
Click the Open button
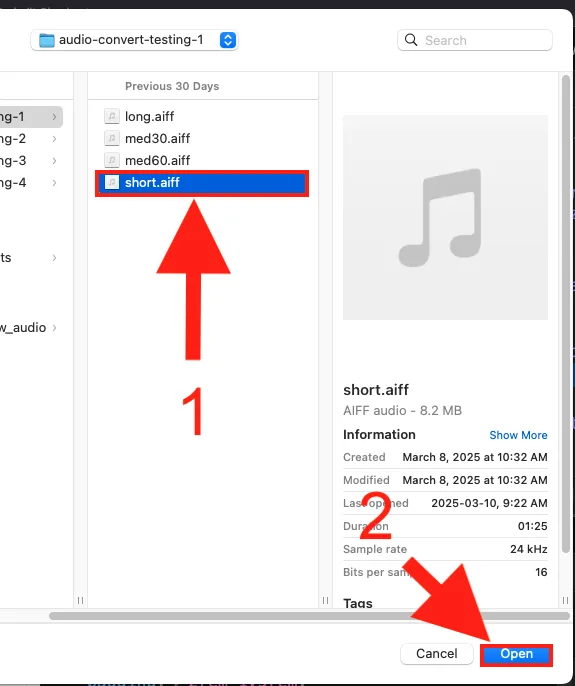point(516,654)
